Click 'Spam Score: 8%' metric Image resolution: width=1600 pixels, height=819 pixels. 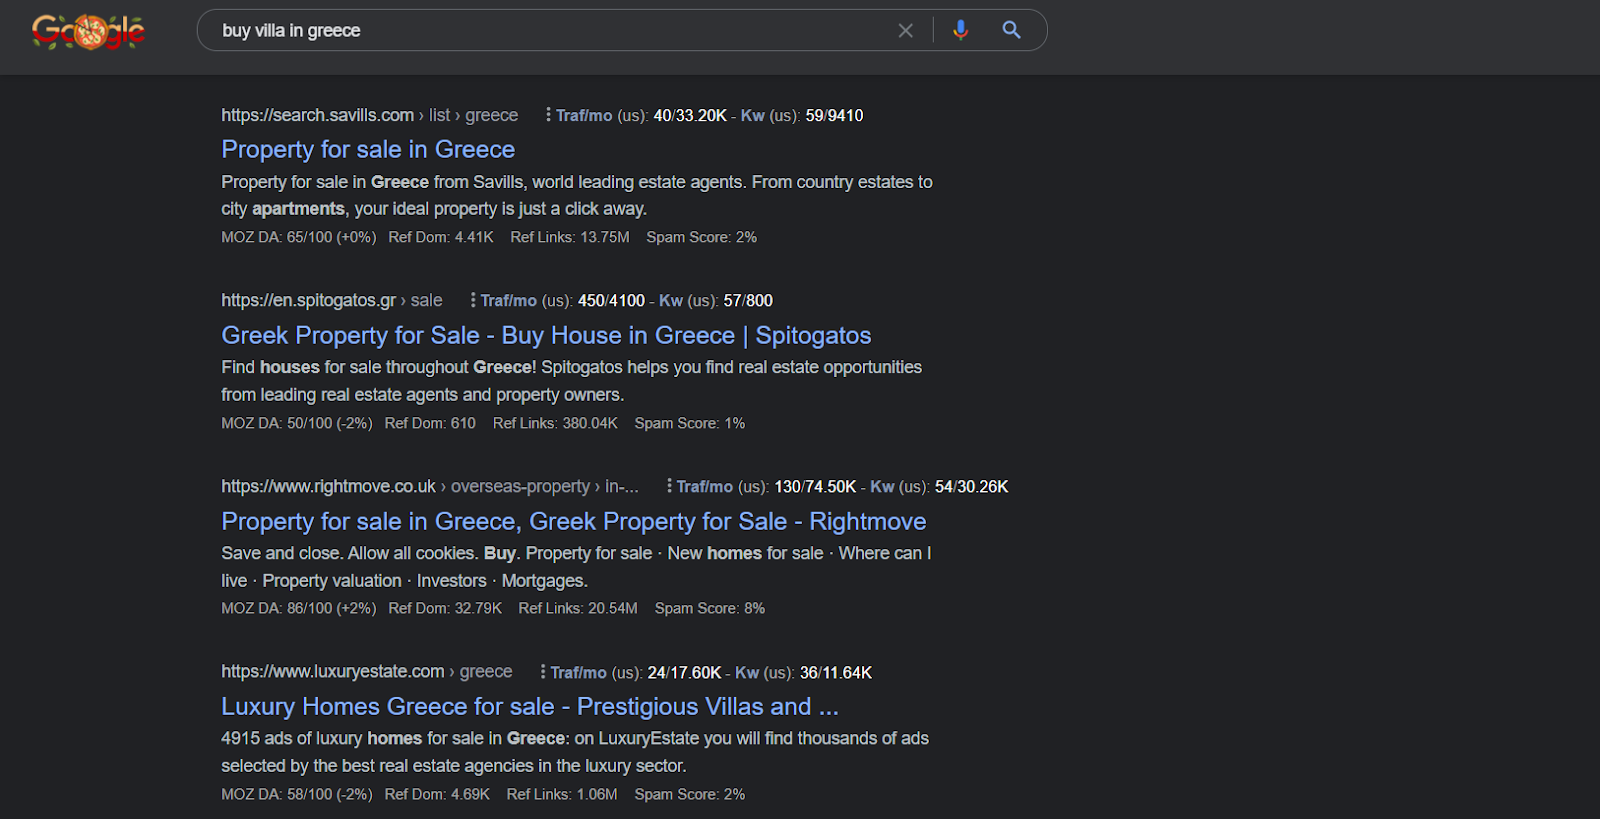point(710,608)
